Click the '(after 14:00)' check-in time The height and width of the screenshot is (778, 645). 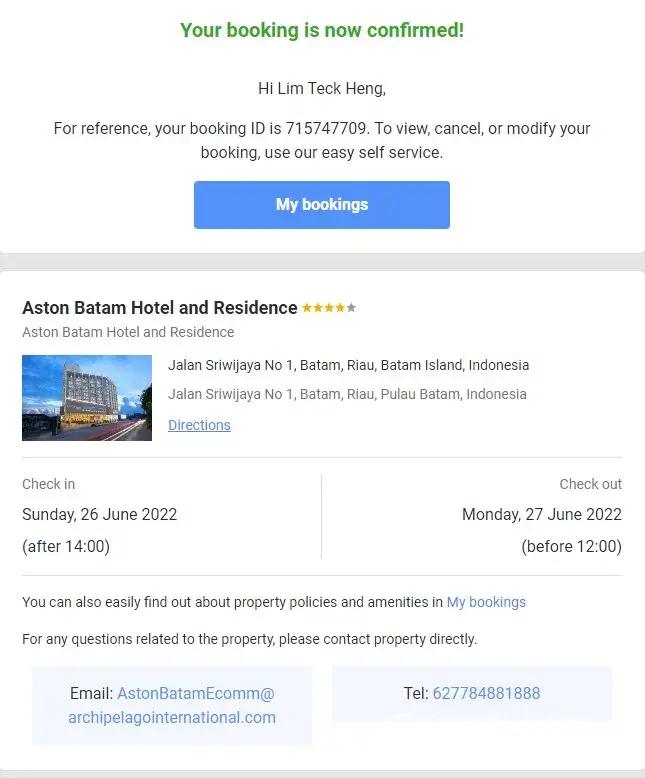point(66,546)
